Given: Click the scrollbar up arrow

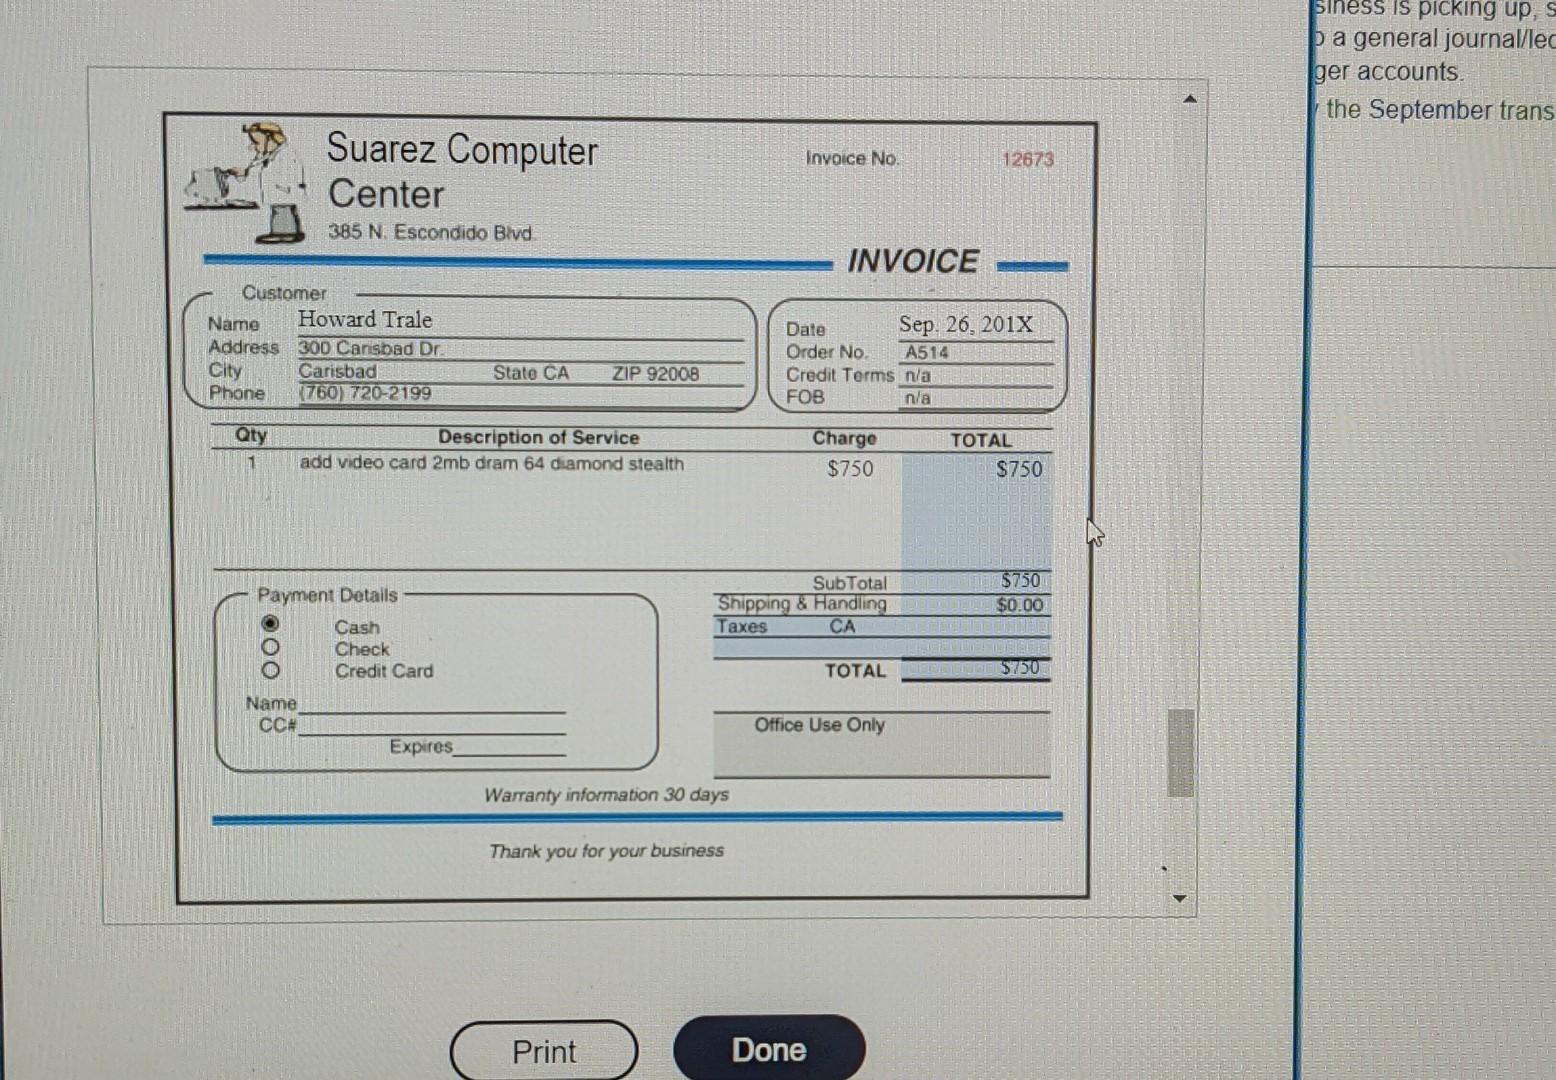Looking at the screenshot, I should (1189, 98).
